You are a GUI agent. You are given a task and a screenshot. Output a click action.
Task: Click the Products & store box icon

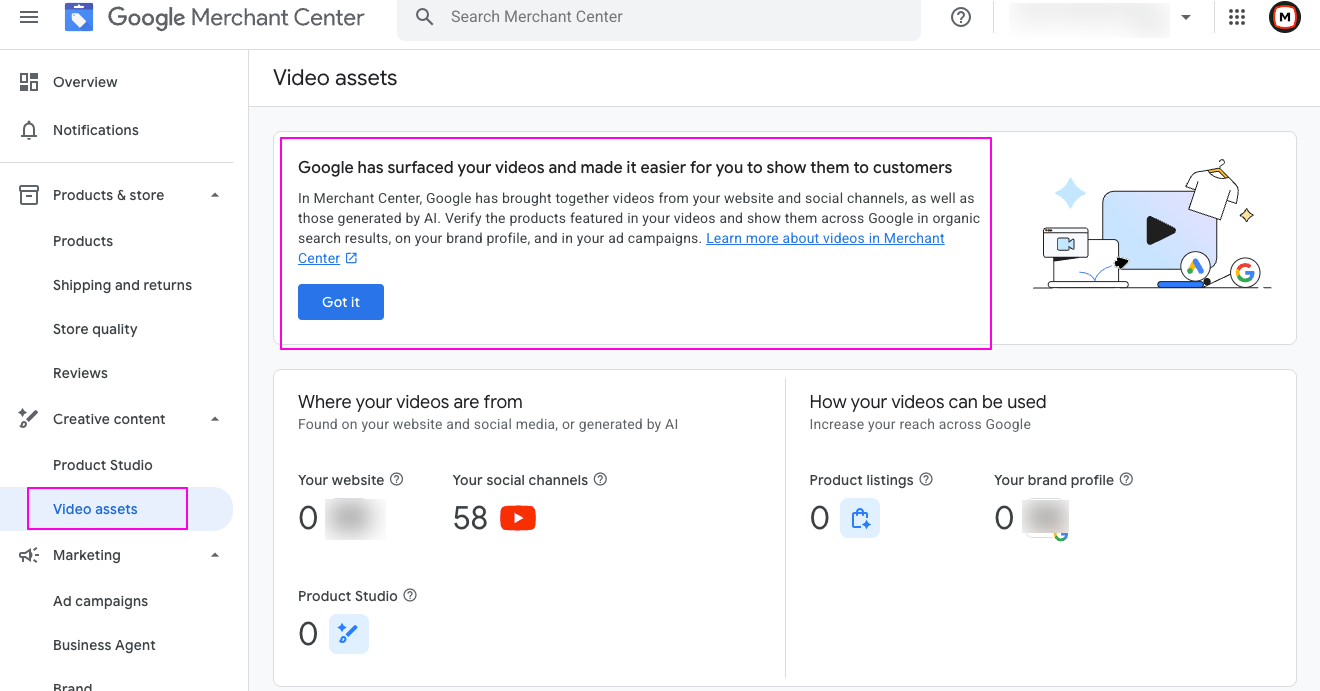[x=29, y=195]
